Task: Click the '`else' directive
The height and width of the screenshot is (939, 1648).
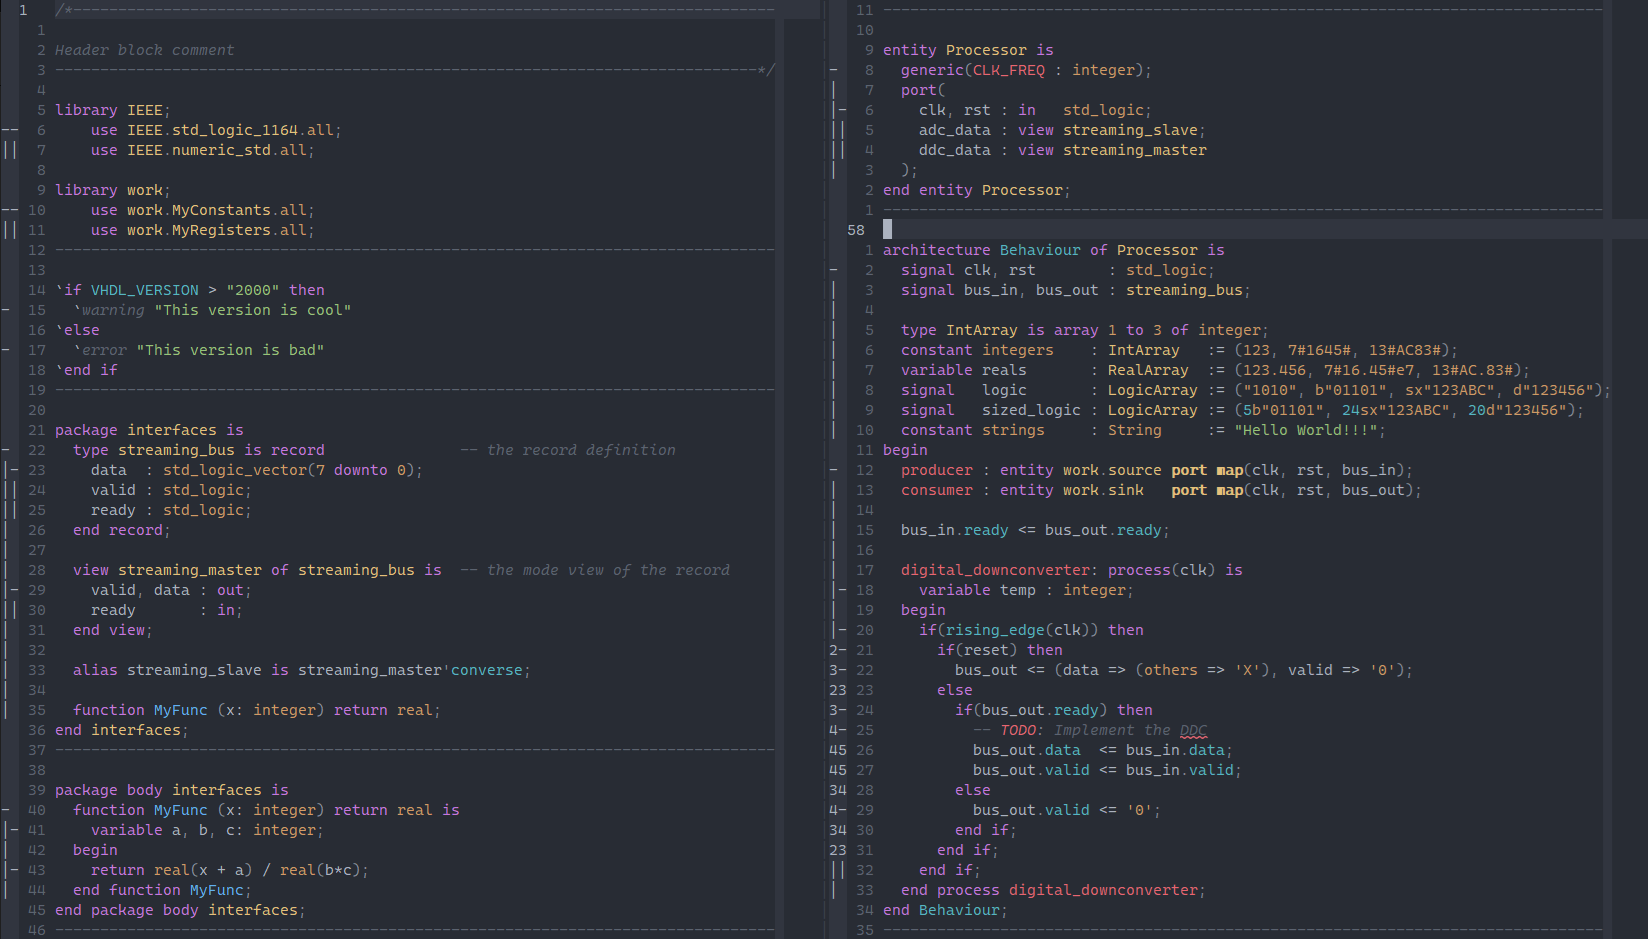Action: point(77,330)
